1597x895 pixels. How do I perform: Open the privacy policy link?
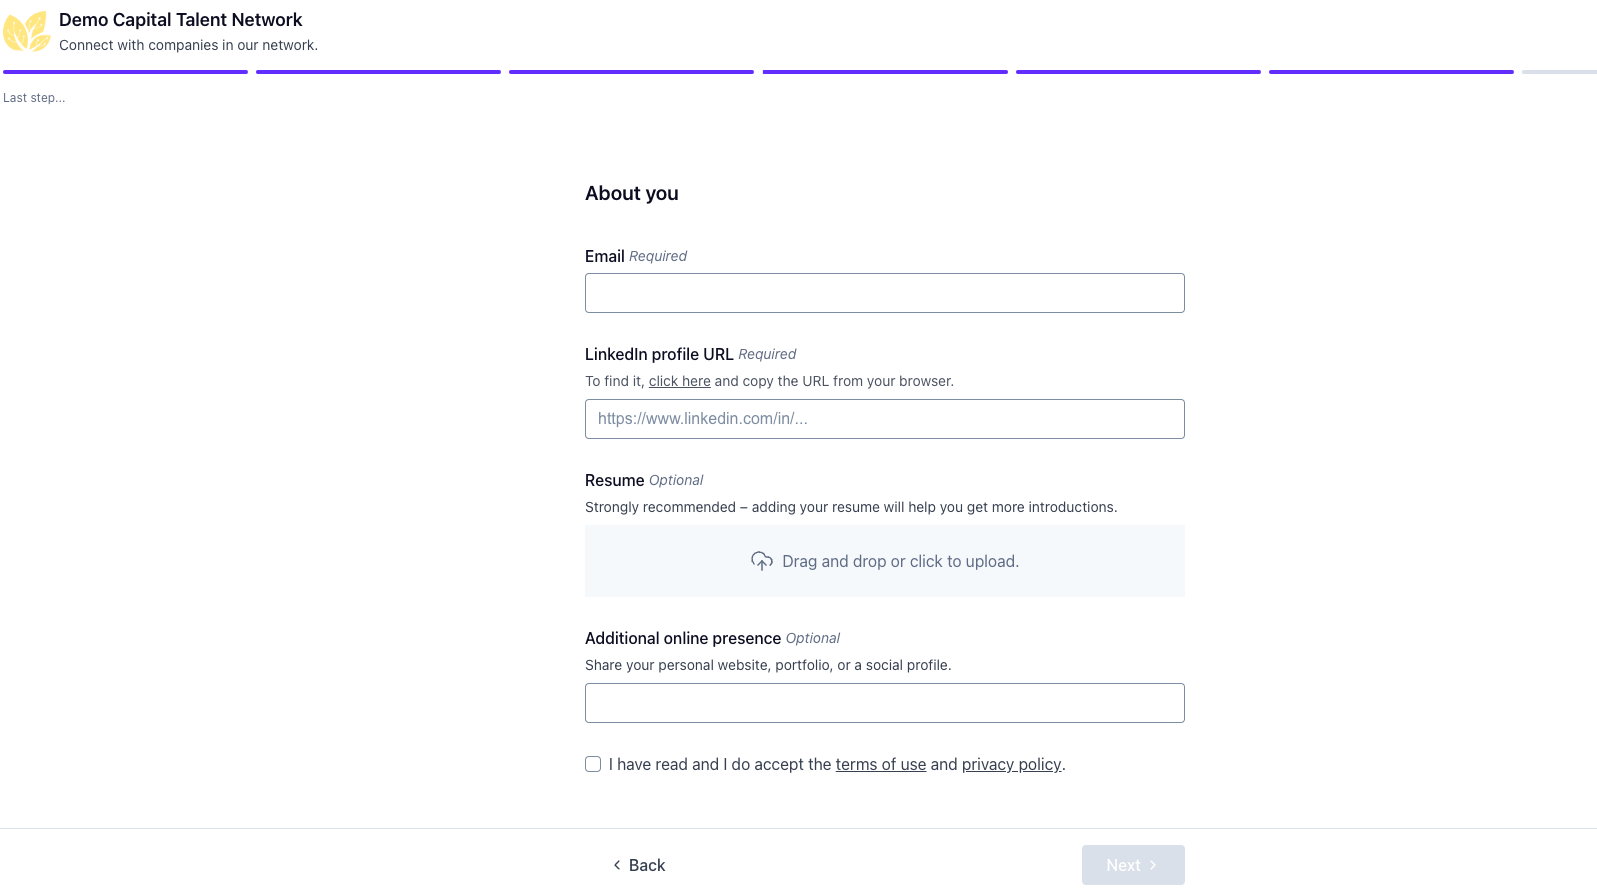(1011, 764)
